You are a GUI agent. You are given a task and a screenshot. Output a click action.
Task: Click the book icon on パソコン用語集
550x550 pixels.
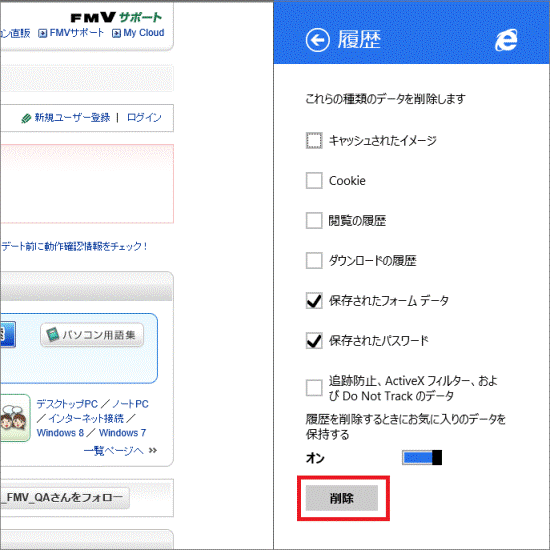[x=53, y=335]
